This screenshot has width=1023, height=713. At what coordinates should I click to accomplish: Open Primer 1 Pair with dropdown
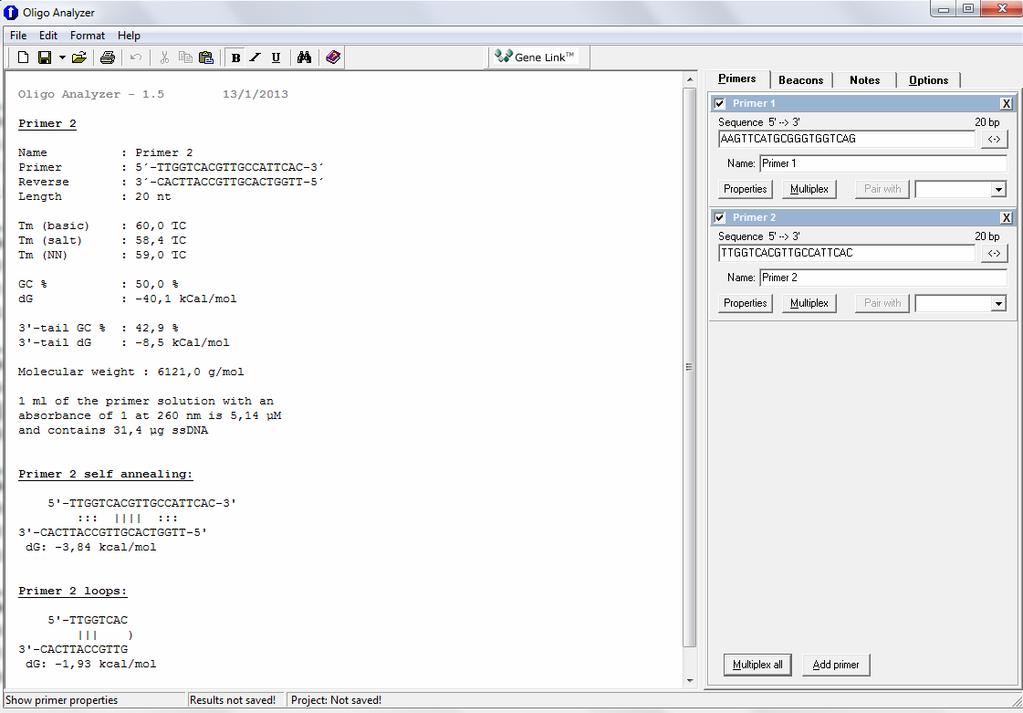(998, 190)
